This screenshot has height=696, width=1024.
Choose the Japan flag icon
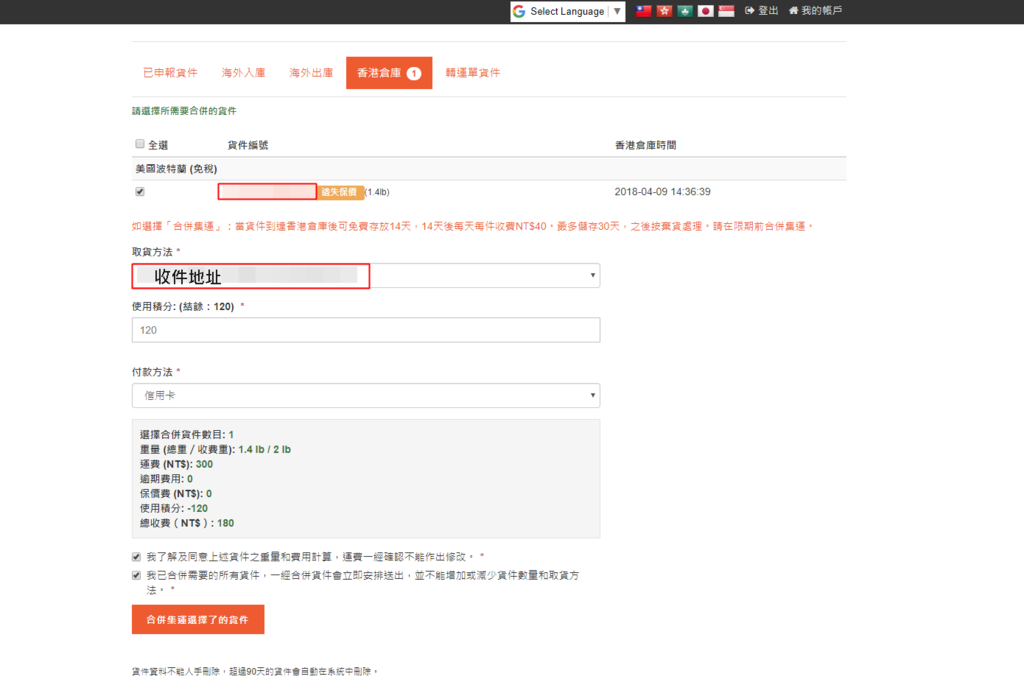[705, 11]
